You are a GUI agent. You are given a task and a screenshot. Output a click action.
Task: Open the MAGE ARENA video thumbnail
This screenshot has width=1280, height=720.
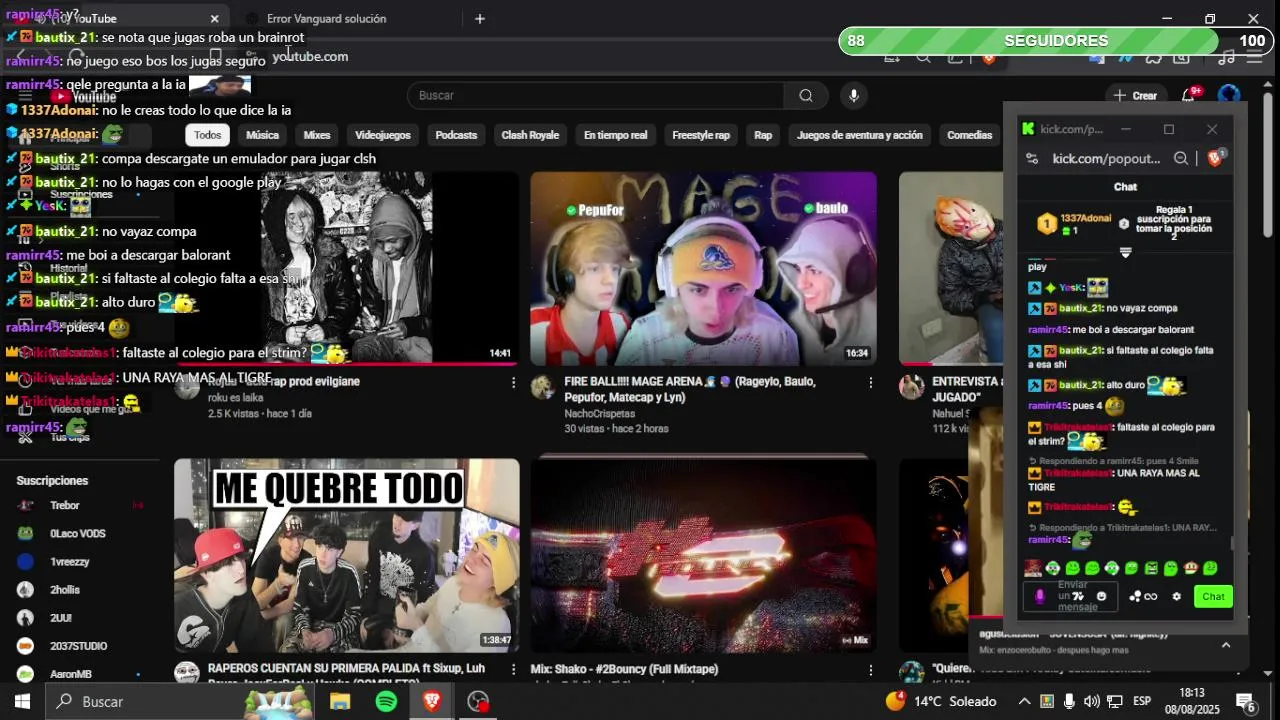pos(703,268)
